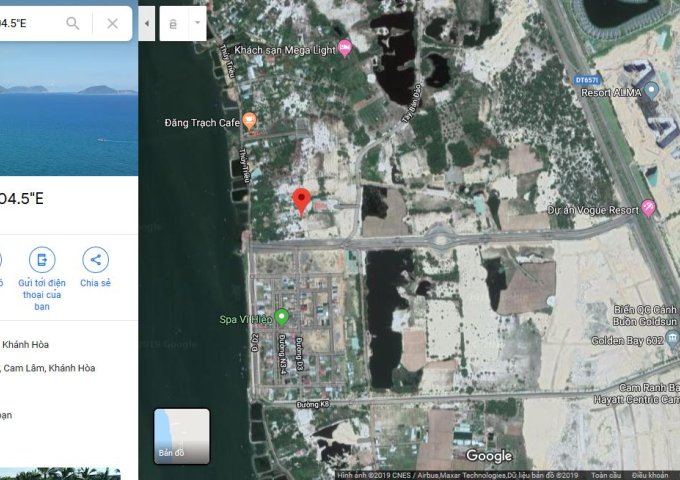
Task: Click the Khách sạn Mega Light label
Action: pyautogui.click(x=285, y=50)
